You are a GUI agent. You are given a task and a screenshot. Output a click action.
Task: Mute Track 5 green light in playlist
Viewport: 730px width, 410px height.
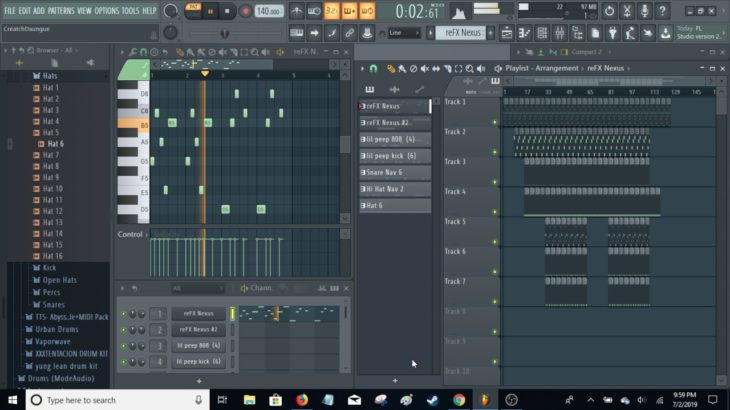click(494, 242)
